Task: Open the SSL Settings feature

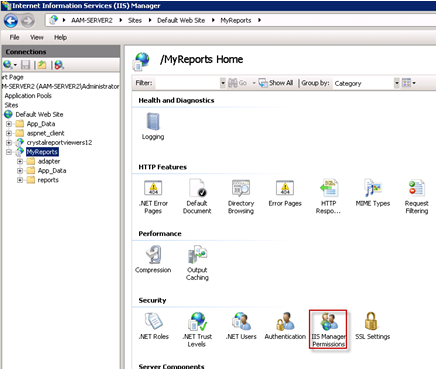Action: click(x=372, y=326)
